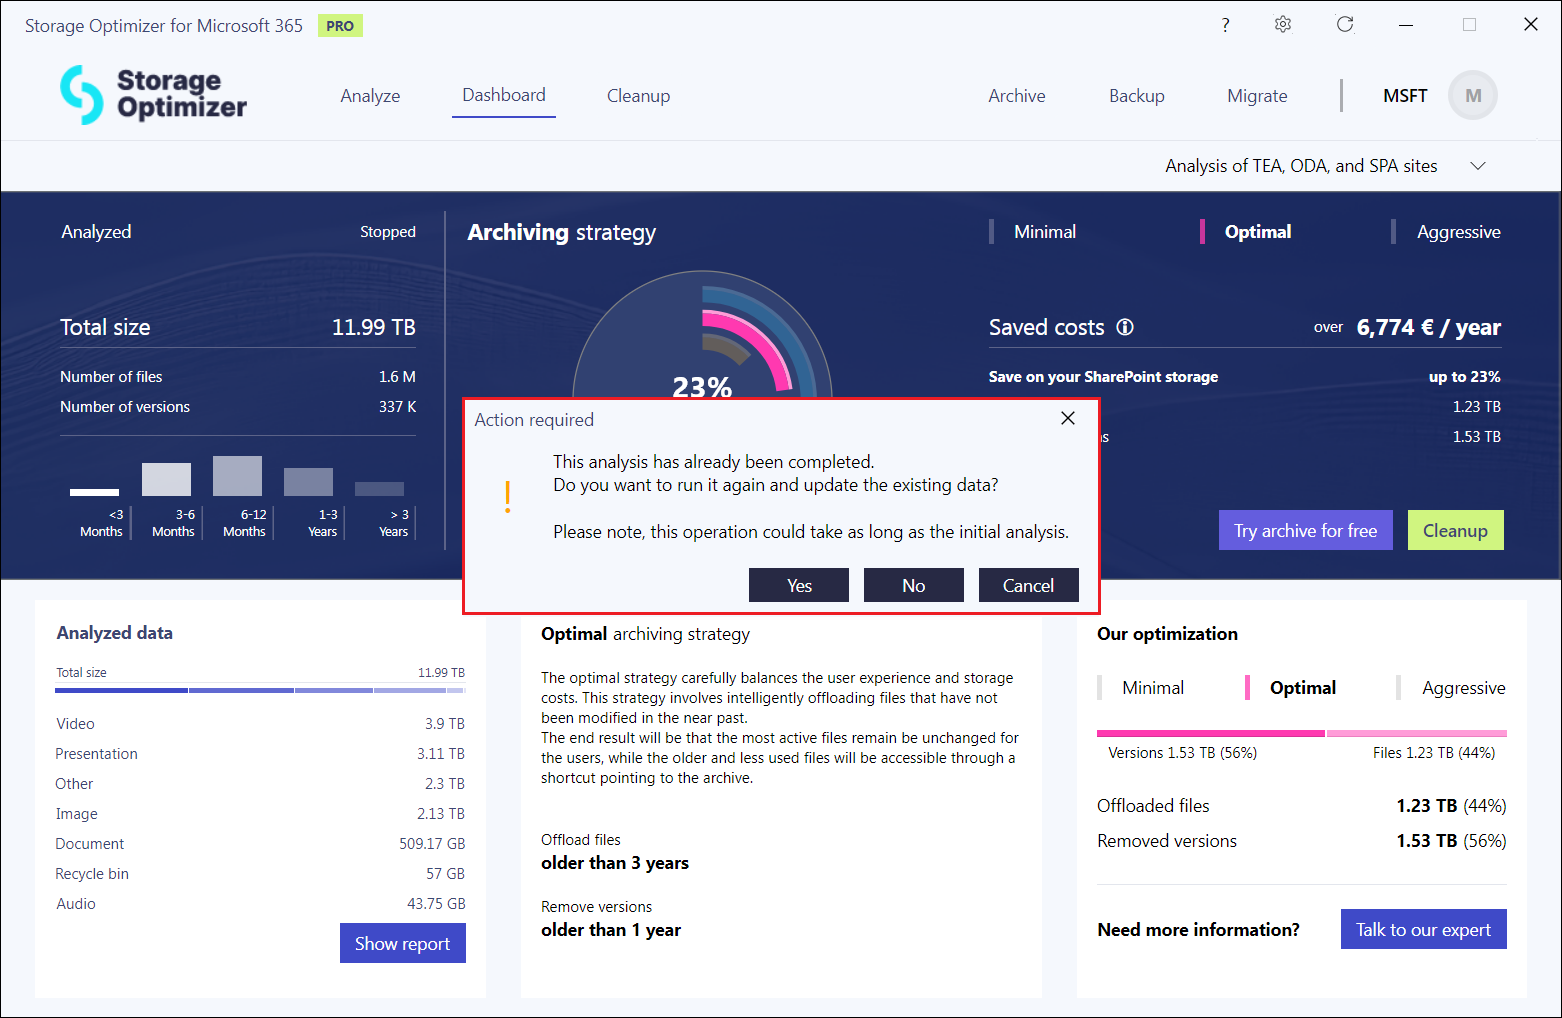Click the refresh icon in title bar
This screenshot has width=1562, height=1018.
coord(1345,25)
